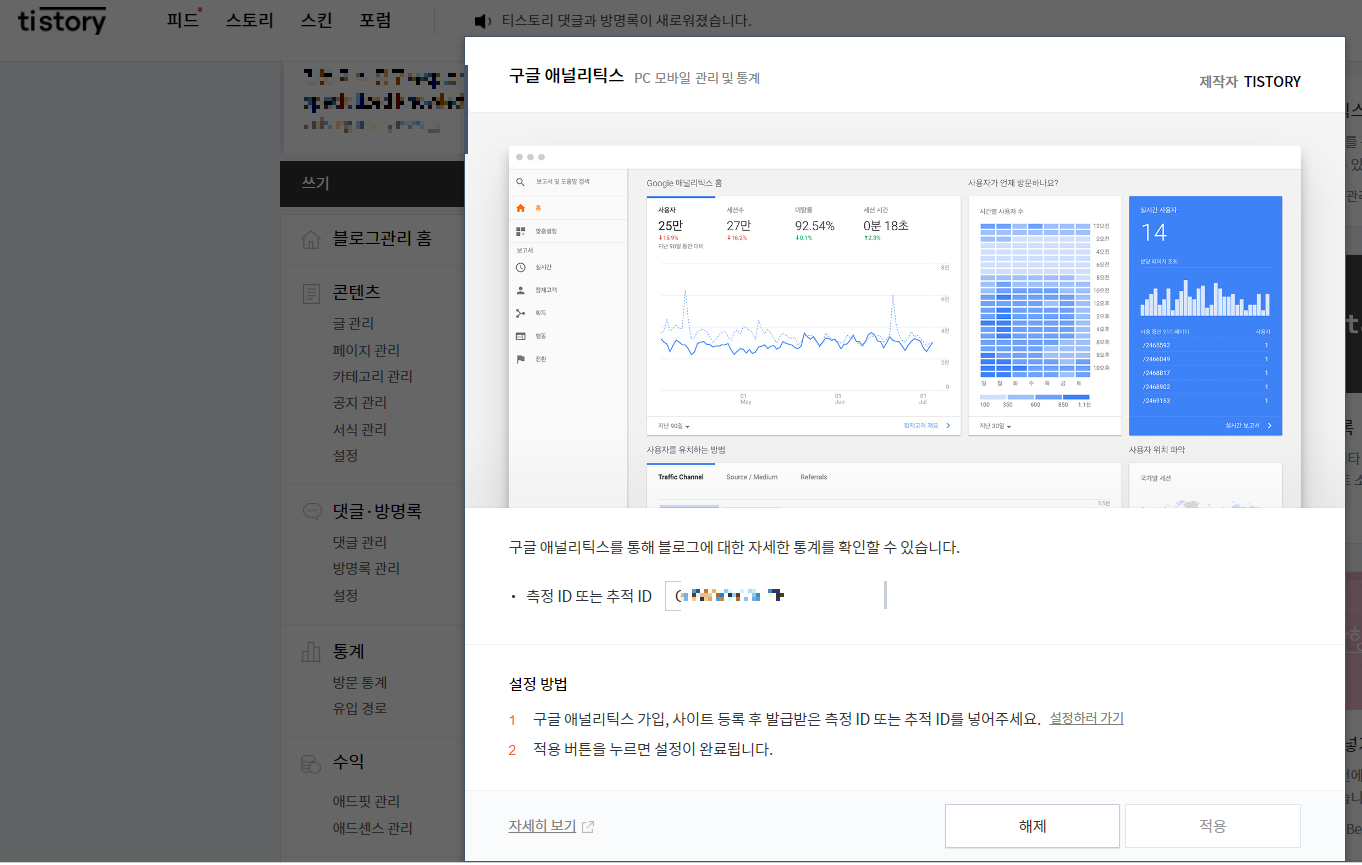Open 페이지 관리

point(366,351)
